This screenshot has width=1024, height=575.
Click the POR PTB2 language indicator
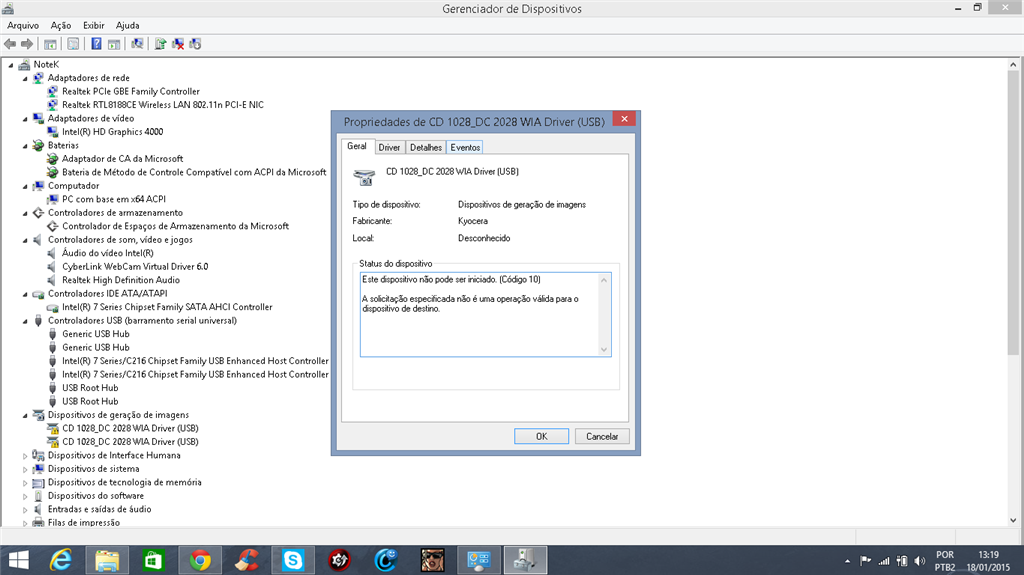coord(945,561)
